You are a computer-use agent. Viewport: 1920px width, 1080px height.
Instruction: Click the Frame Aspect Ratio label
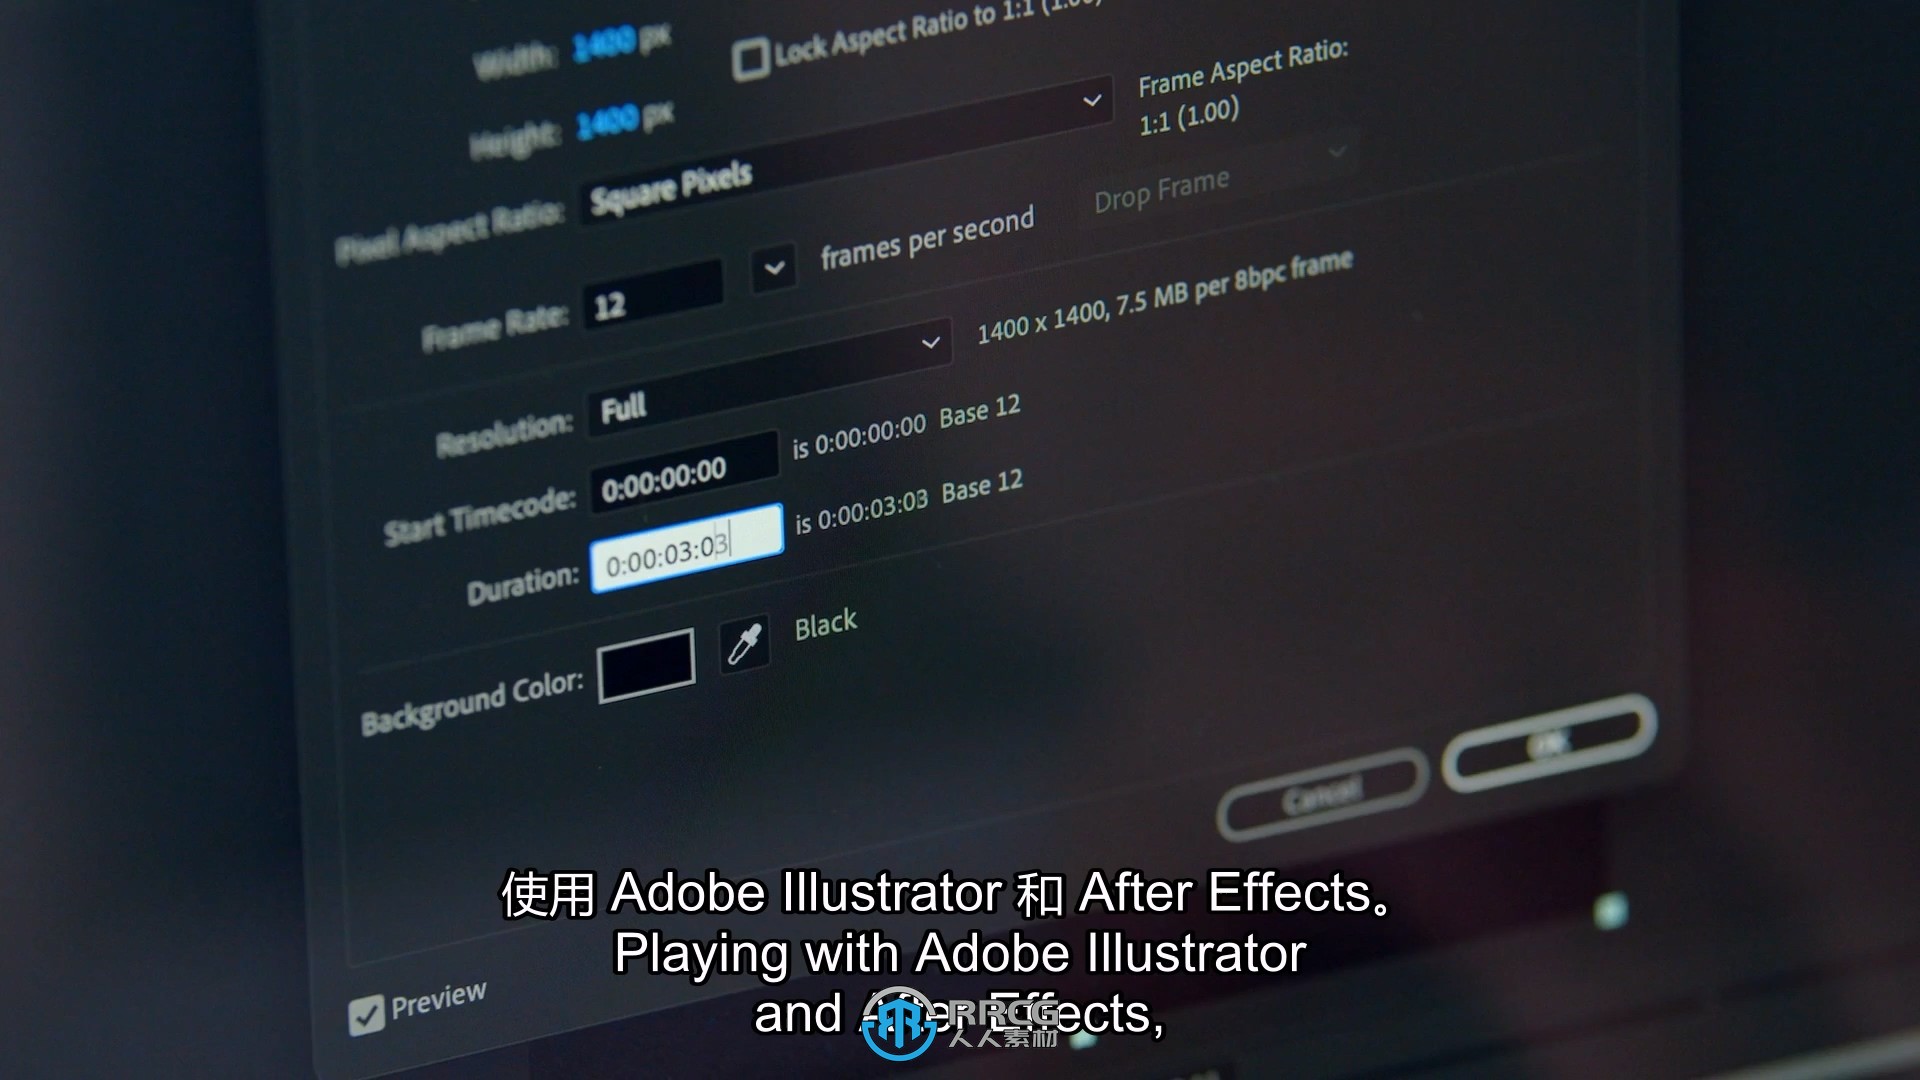point(1243,68)
